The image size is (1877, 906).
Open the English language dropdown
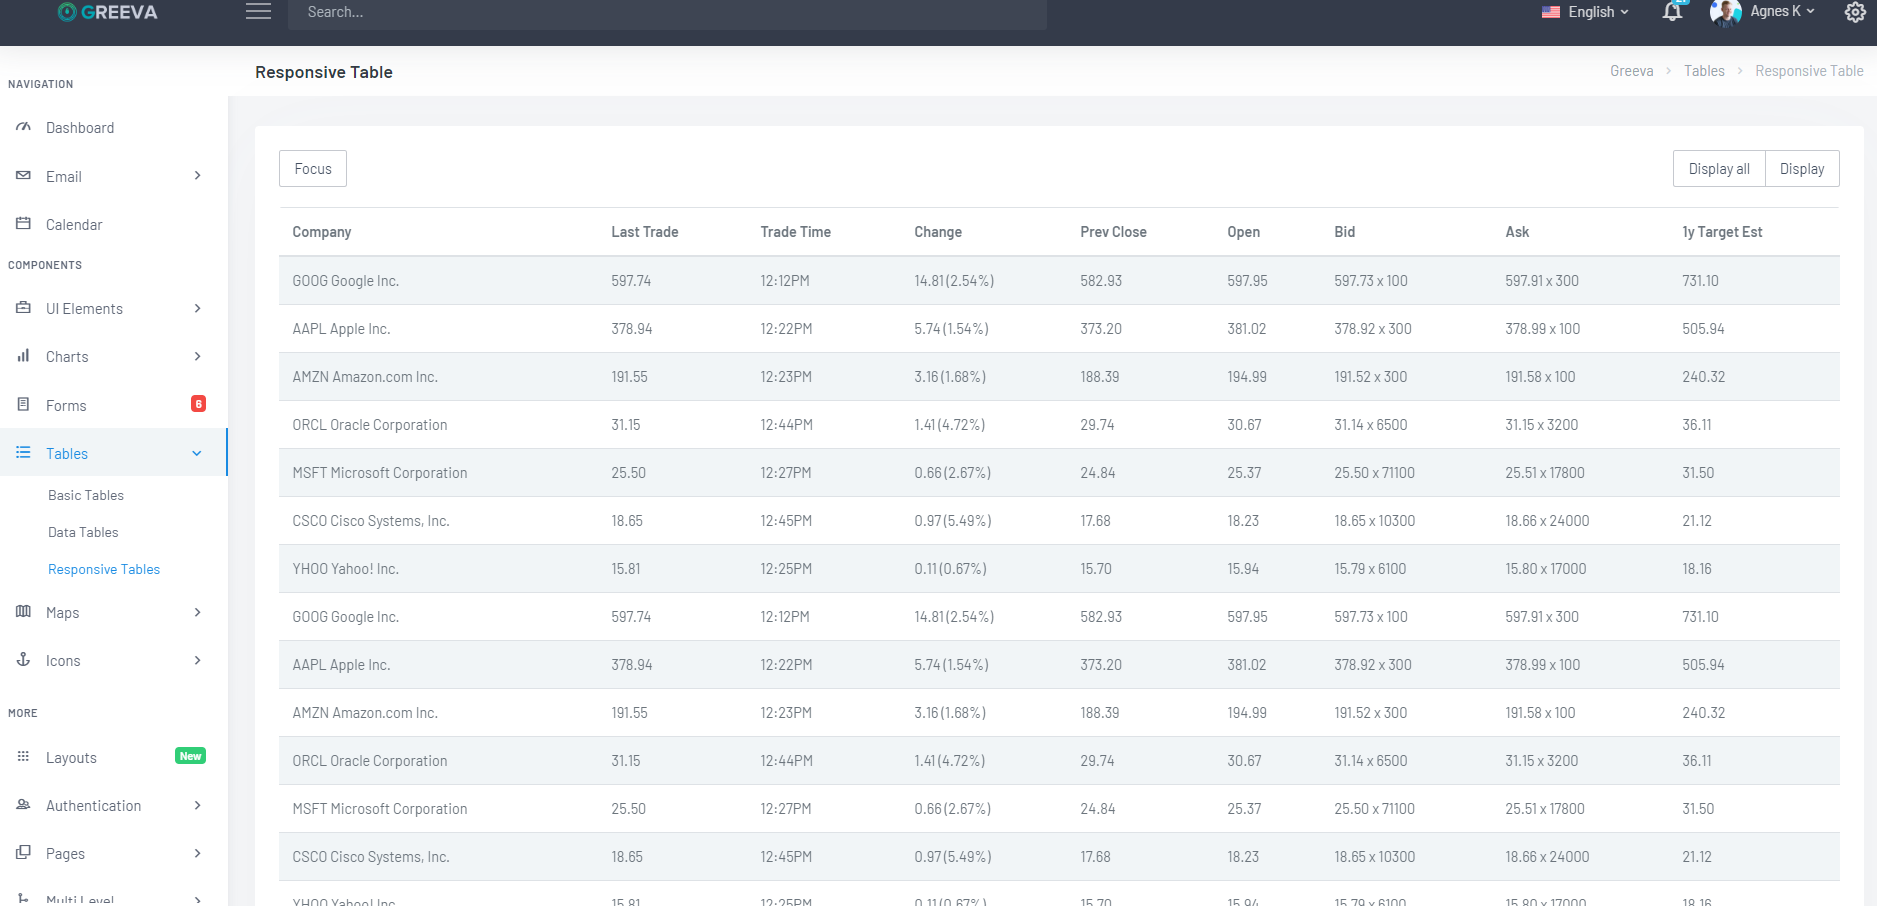(1586, 12)
